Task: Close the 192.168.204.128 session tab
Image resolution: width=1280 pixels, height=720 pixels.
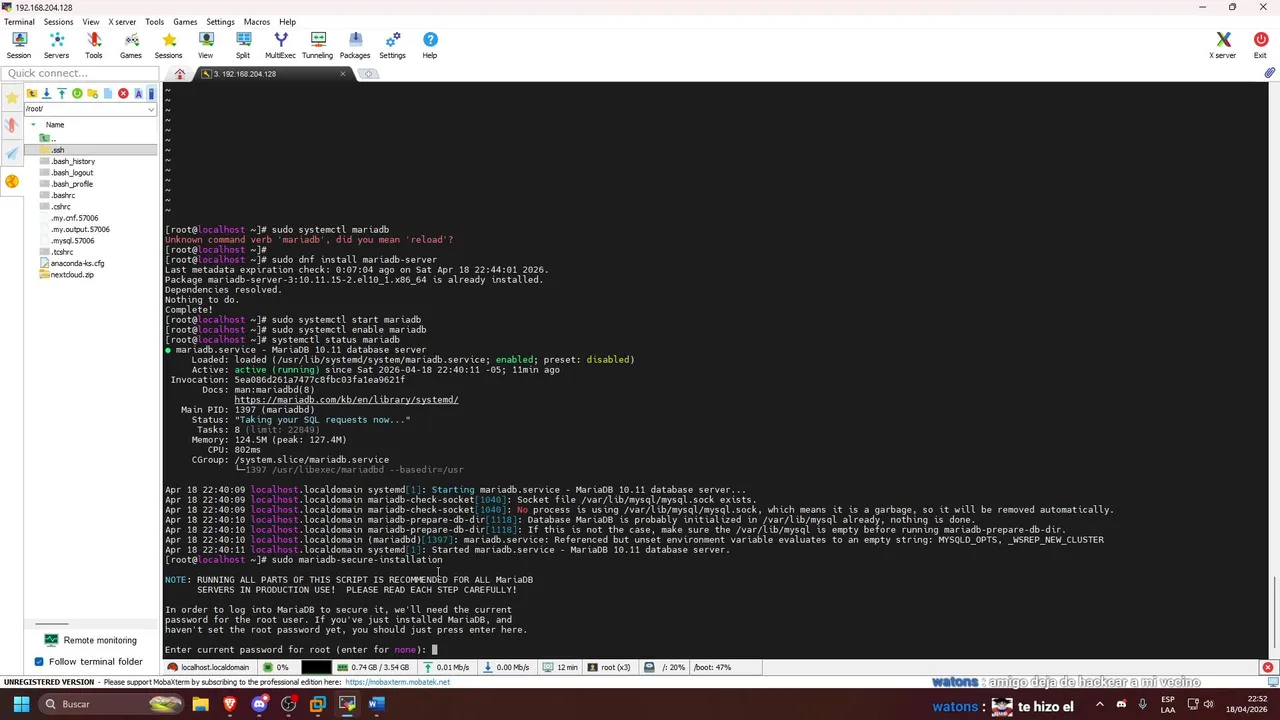Action: click(x=343, y=74)
